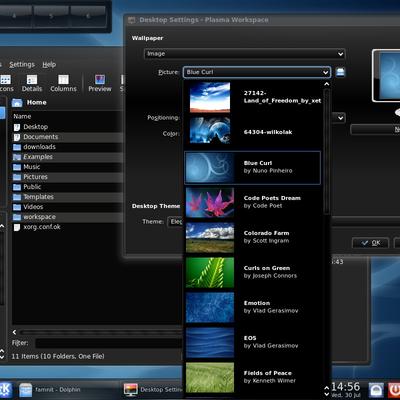Click the Filter input field in Dolphin
Viewport: 400px width, 400px height.
tap(108, 343)
